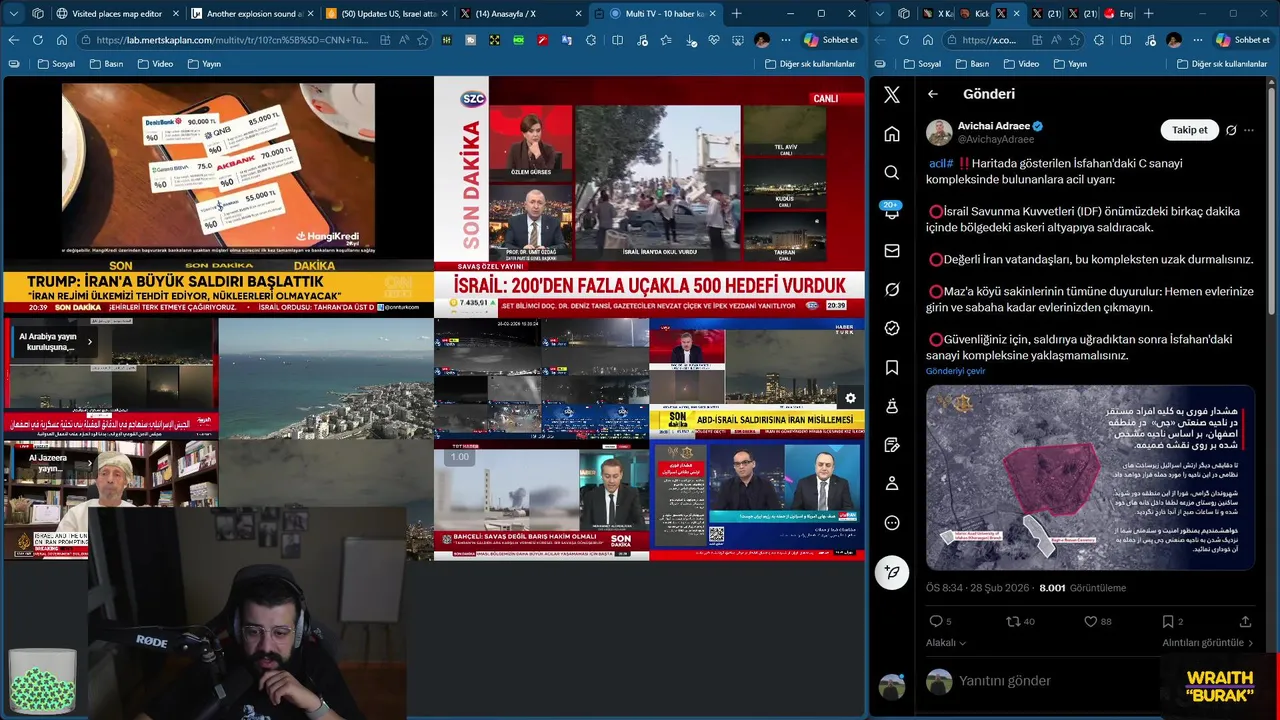Click Avichai Adraee avatar in post

click(939, 131)
